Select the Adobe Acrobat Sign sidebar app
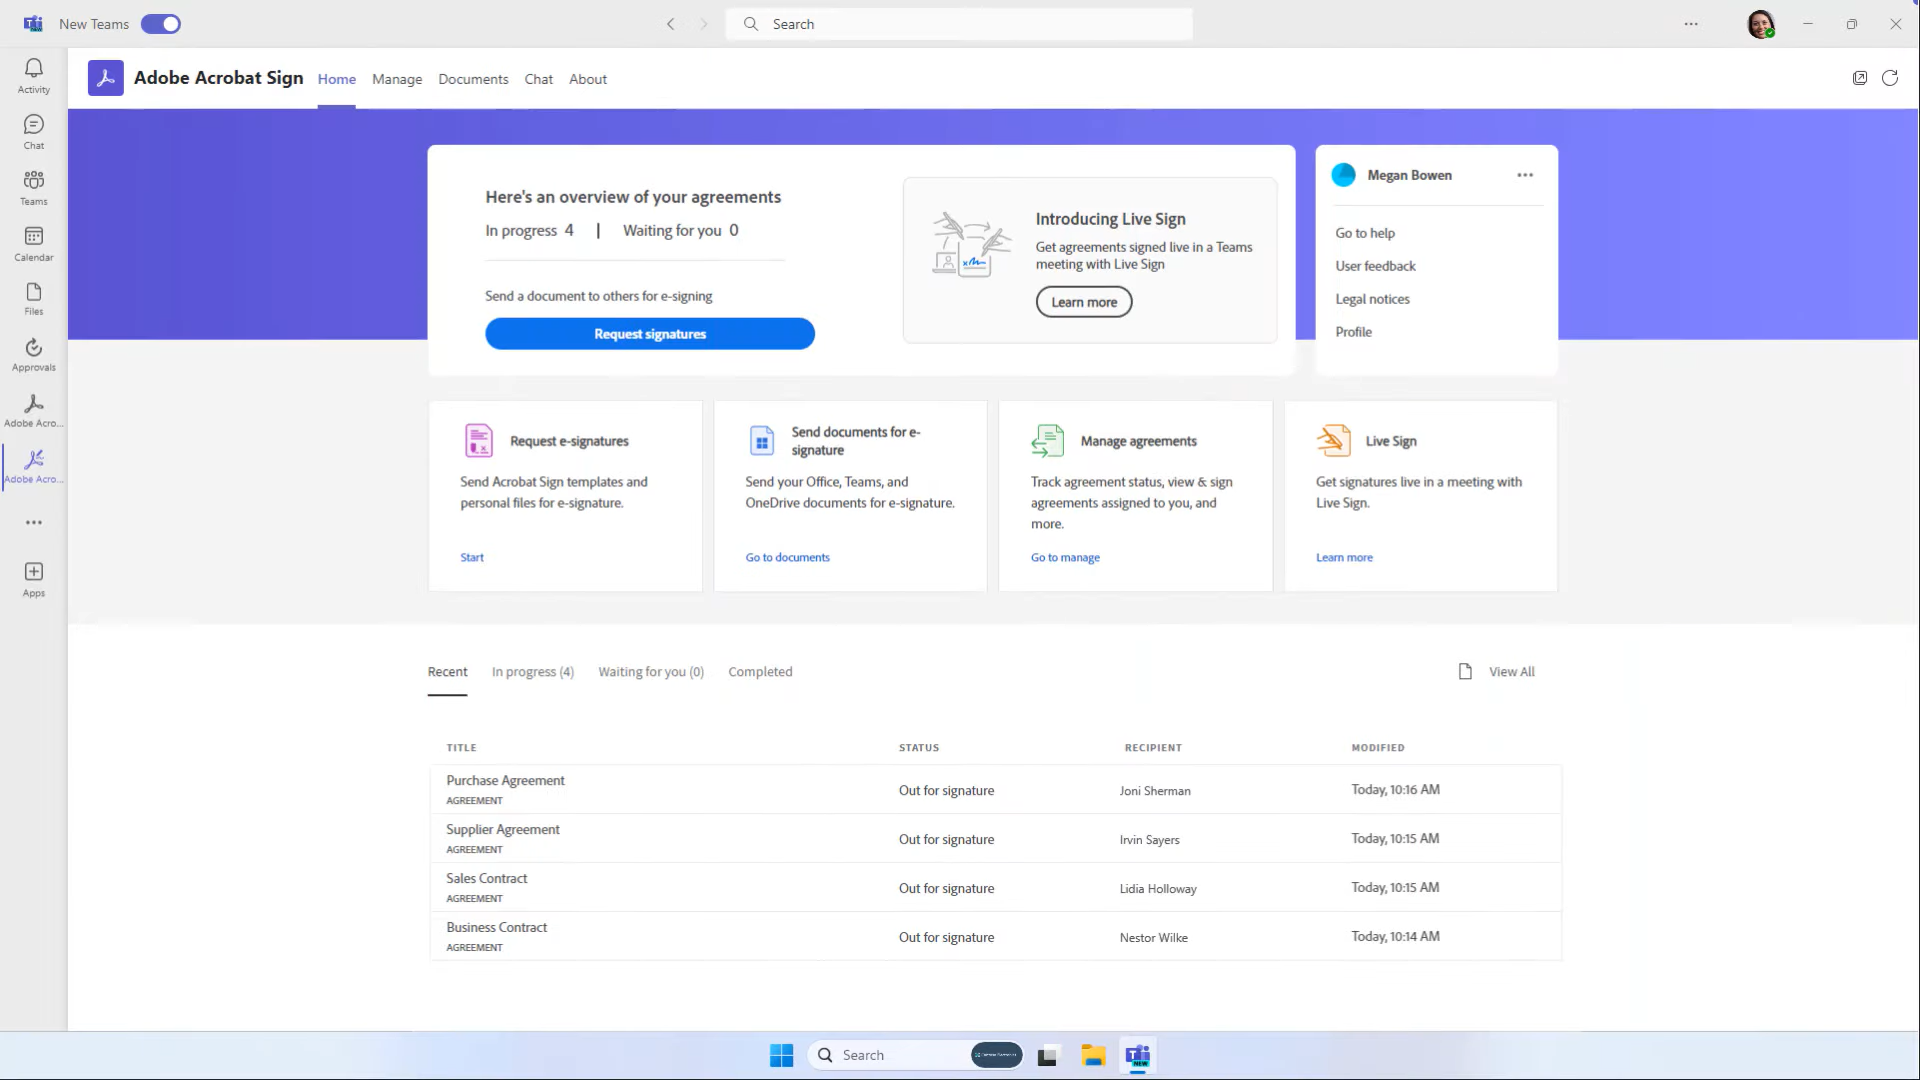 (34, 466)
